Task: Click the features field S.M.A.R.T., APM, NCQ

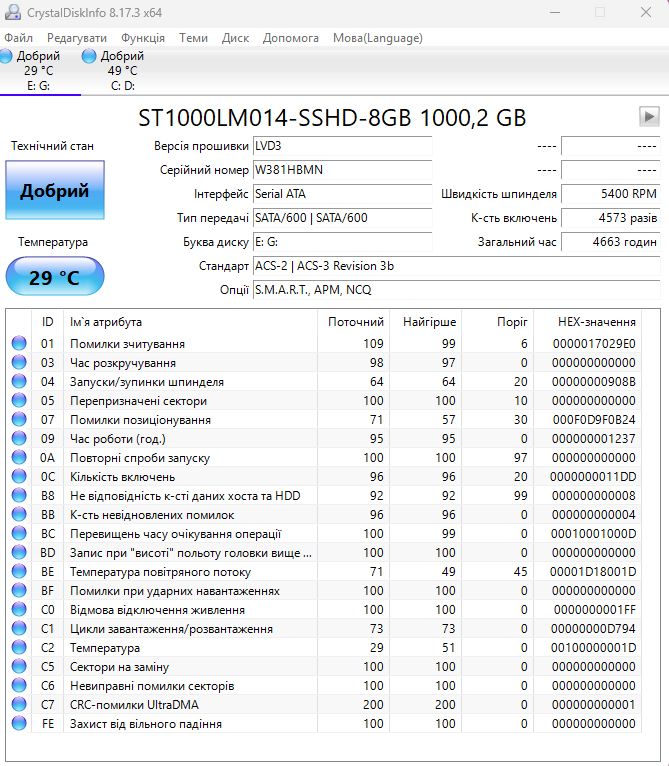Action: pyautogui.click(x=456, y=290)
